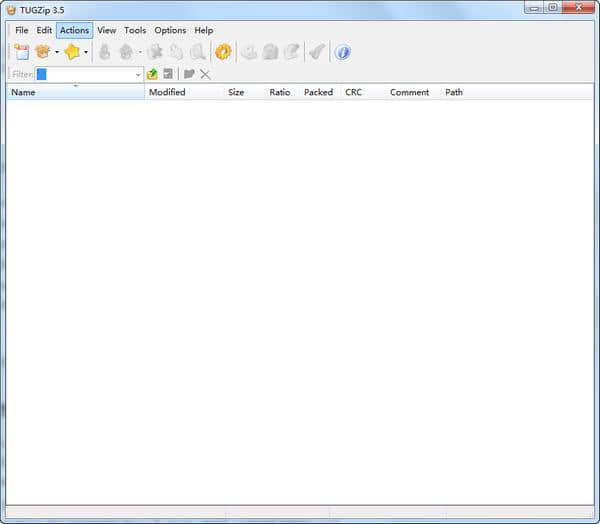Viewport: 600px width, 524px height.
Task: Click the blue info about icon
Action: pyautogui.click(x=342, y=52)
